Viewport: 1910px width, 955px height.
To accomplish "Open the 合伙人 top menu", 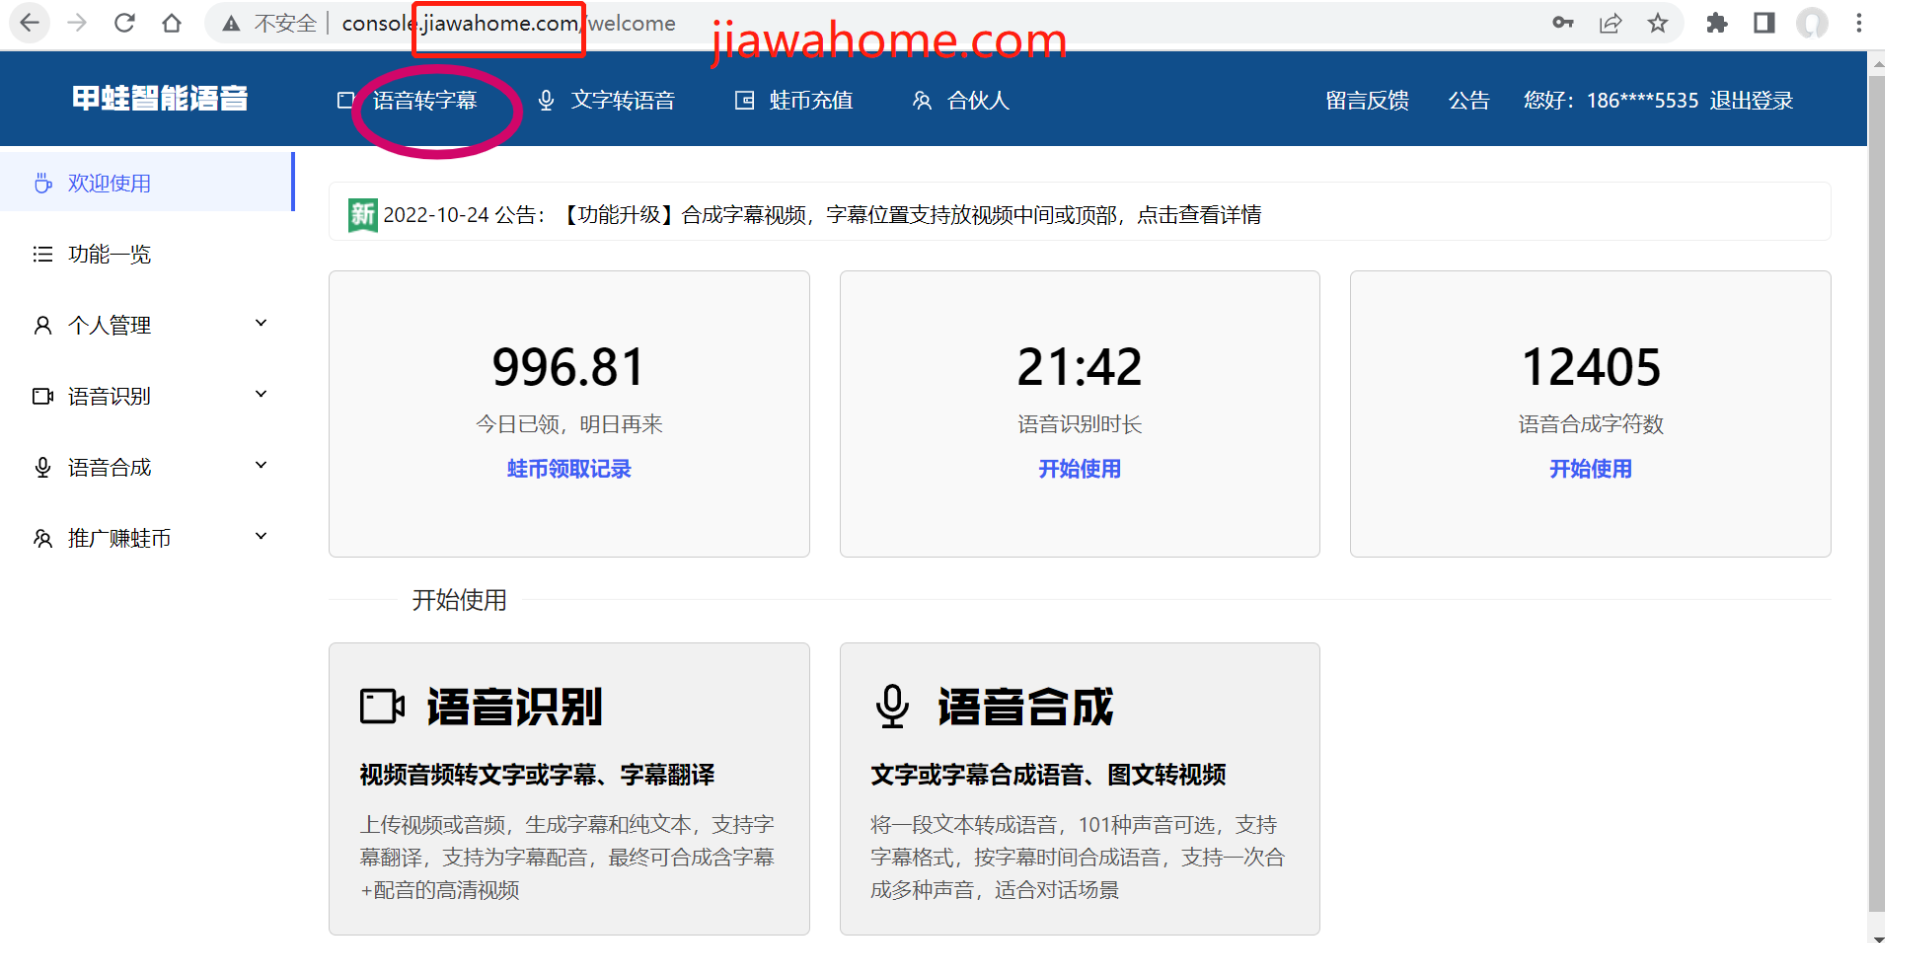I will point(978,100).
